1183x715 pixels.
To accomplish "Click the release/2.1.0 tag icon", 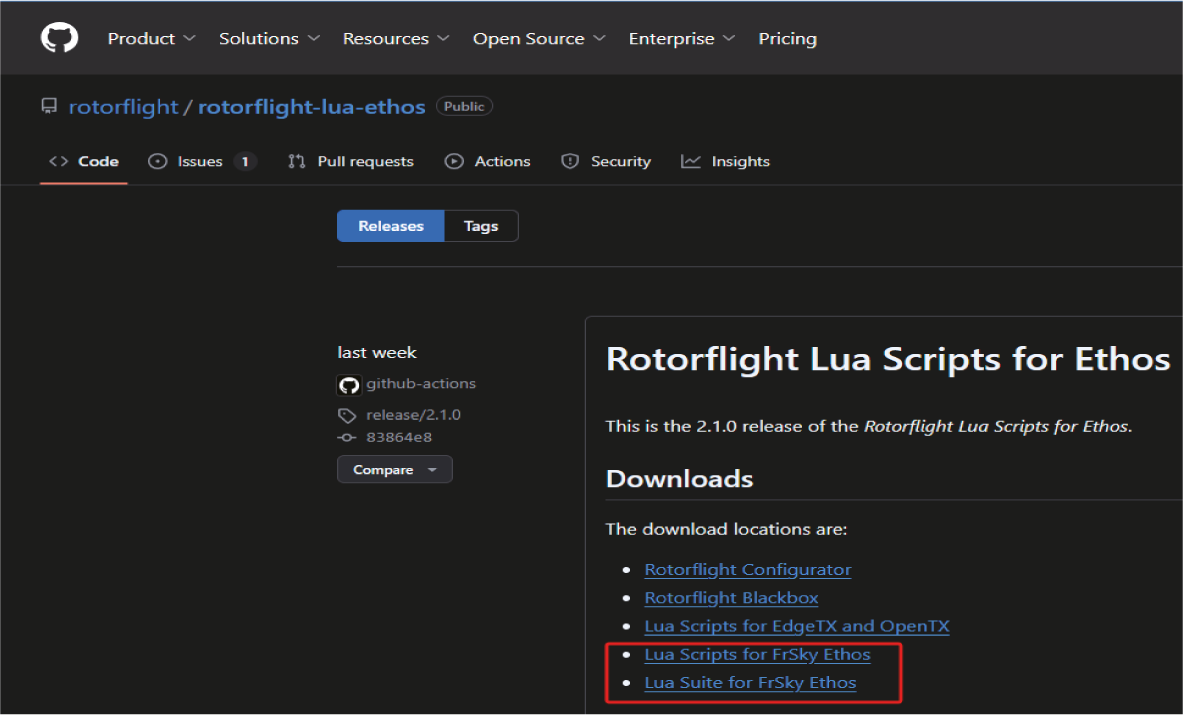I will (347, 415).
